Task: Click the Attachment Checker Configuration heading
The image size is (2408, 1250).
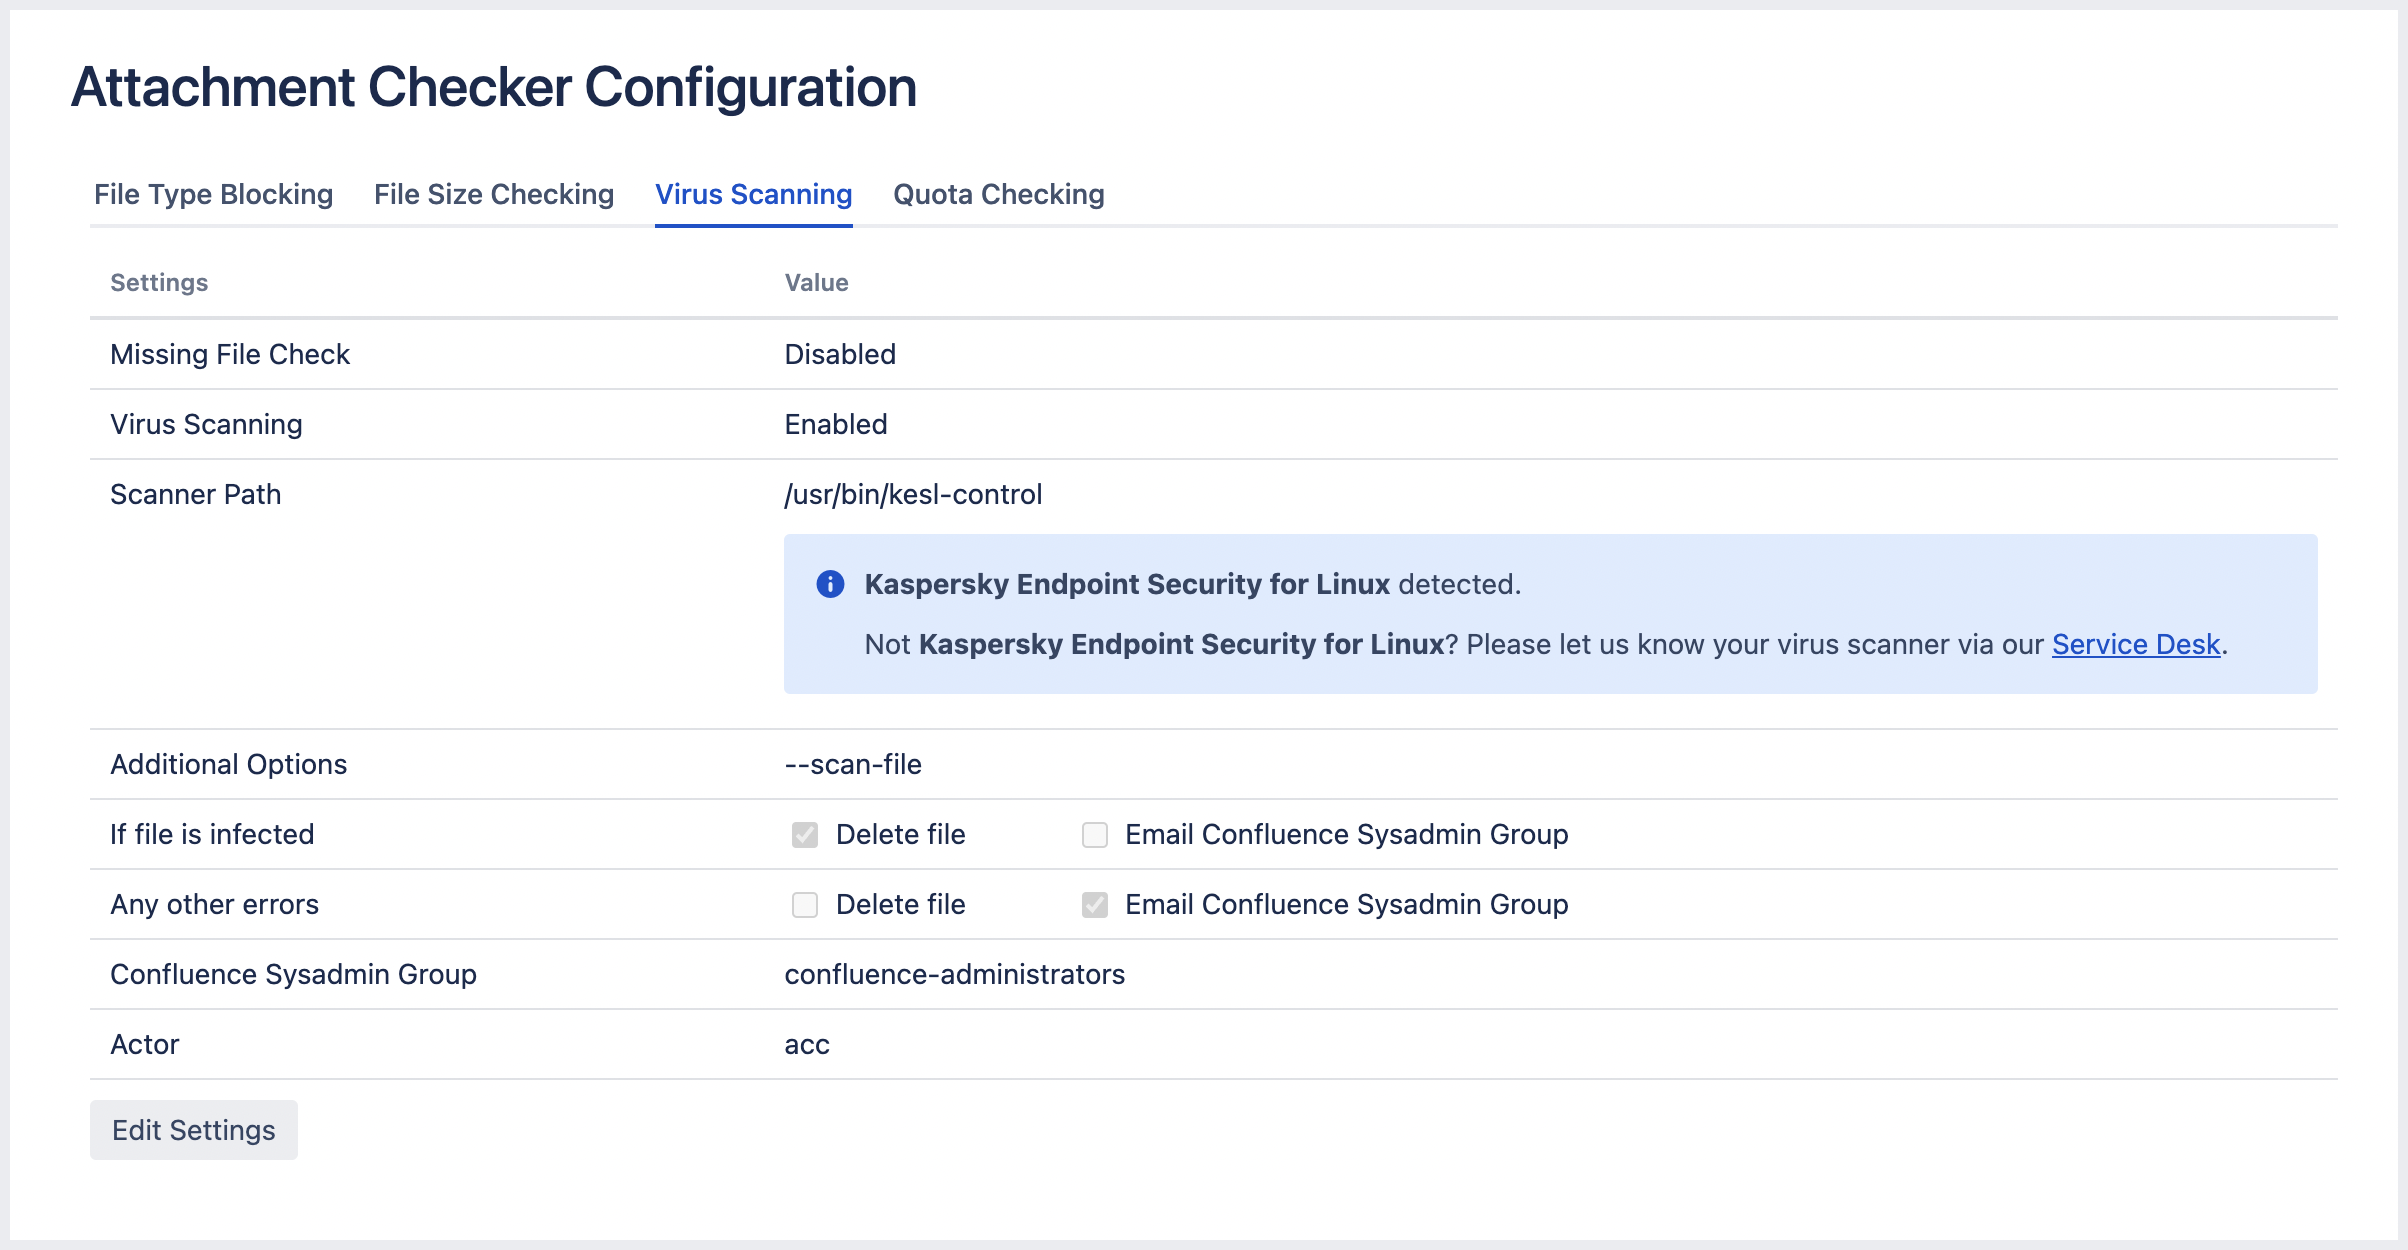Action: click(494, 87)
